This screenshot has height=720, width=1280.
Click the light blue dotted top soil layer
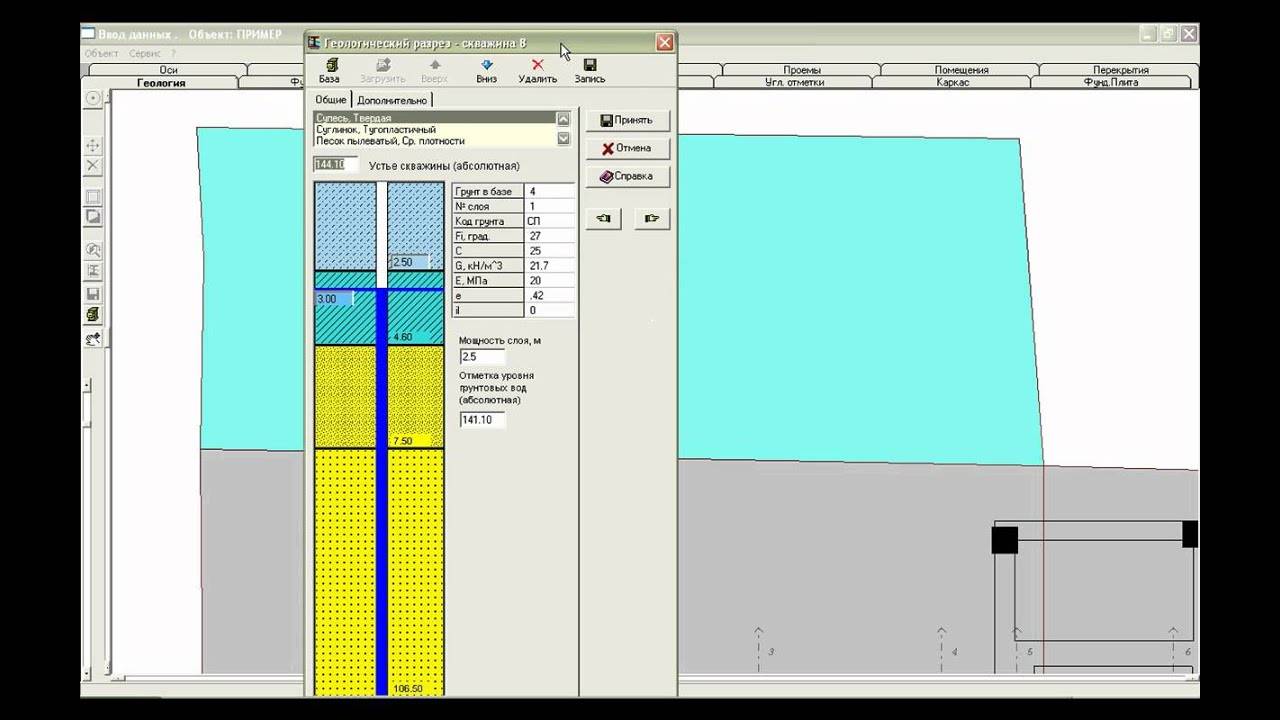[345, 226]
